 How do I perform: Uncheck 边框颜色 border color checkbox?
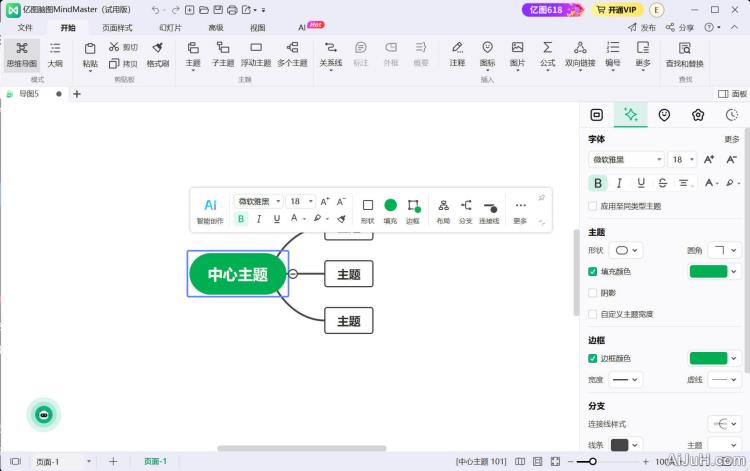click(593, 358)
